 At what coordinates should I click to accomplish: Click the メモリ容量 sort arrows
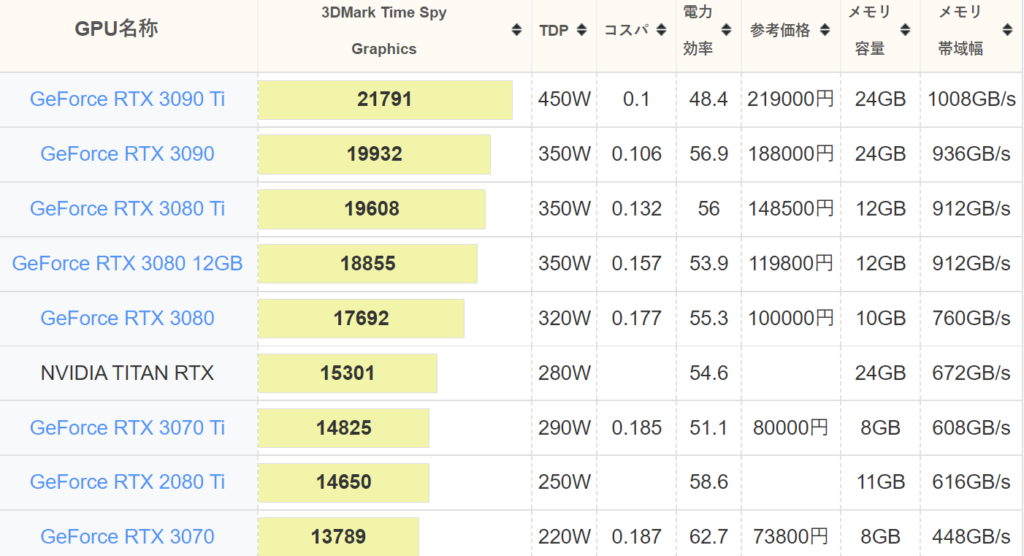point(905,30)
